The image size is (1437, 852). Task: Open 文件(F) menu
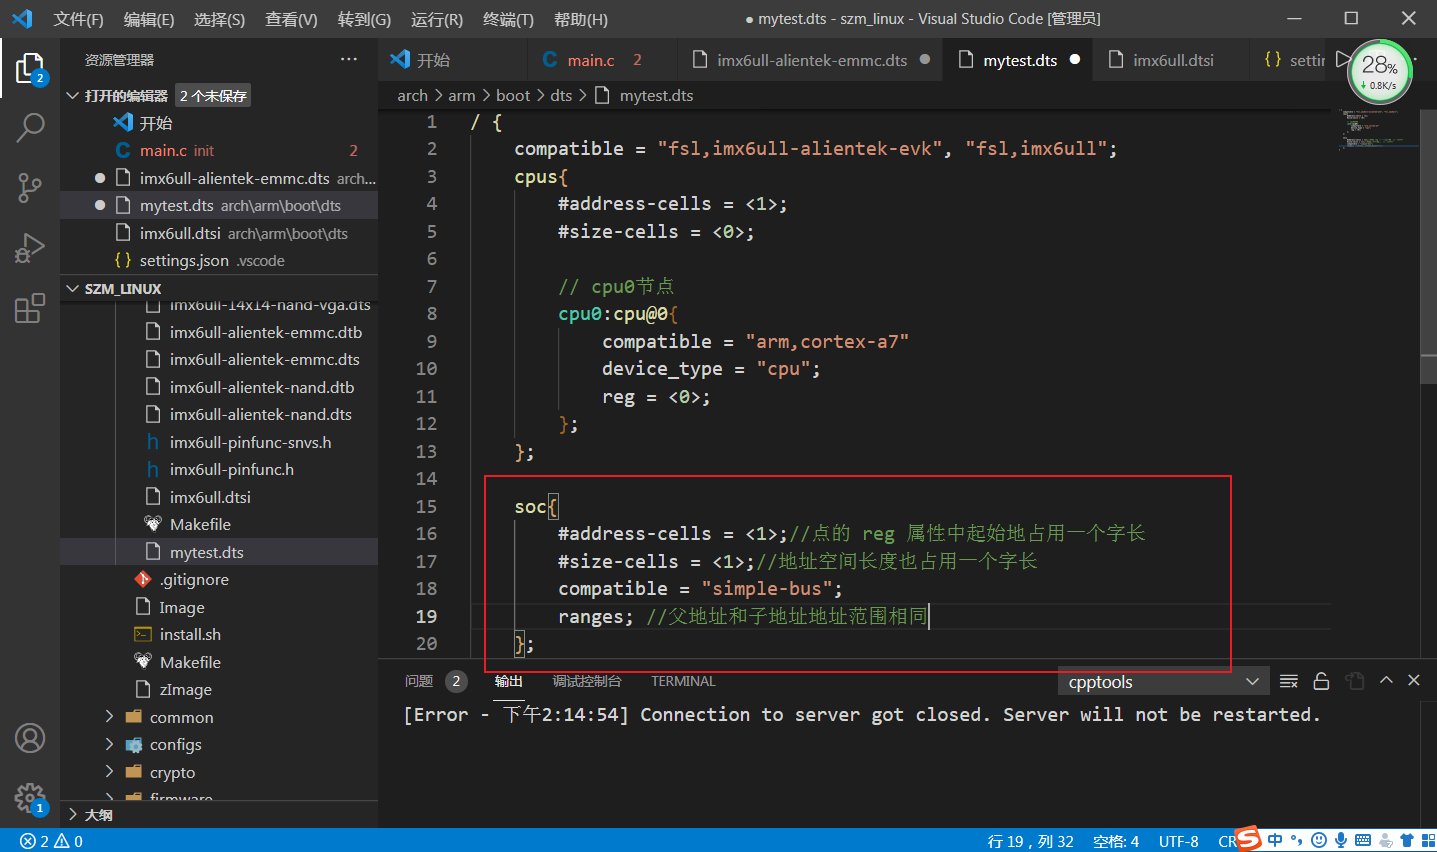[79, 19]
